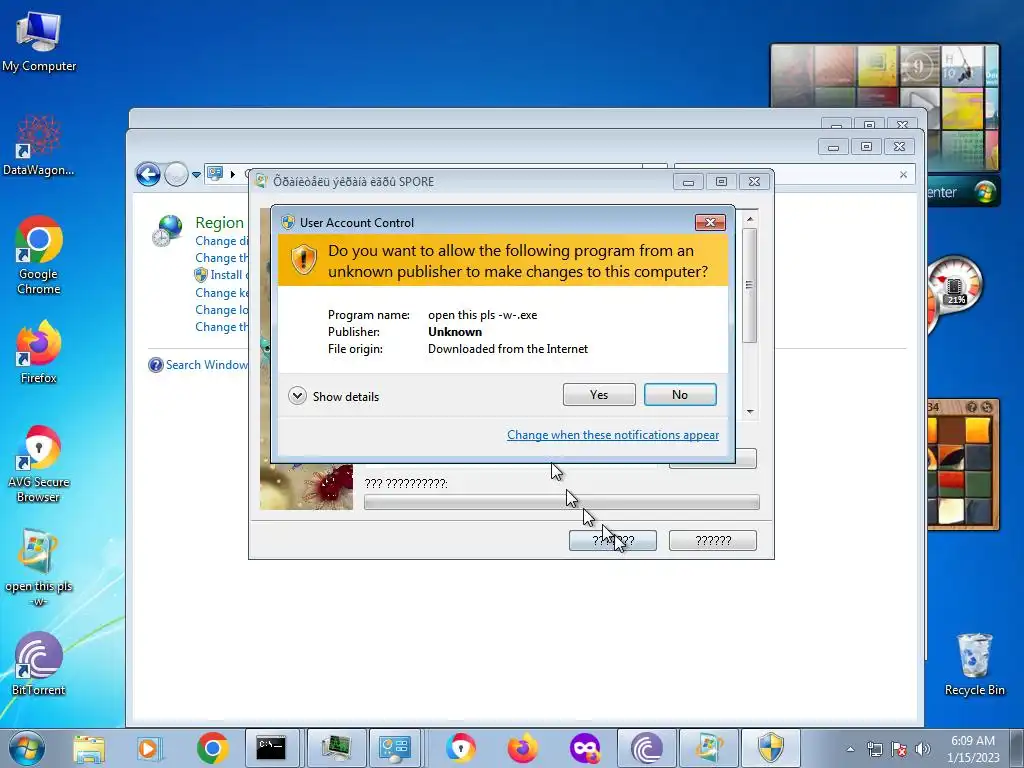Maximize the SPORE installer window
The height and width of the screenshot is (768, 1024).
[x=721, y=182]
